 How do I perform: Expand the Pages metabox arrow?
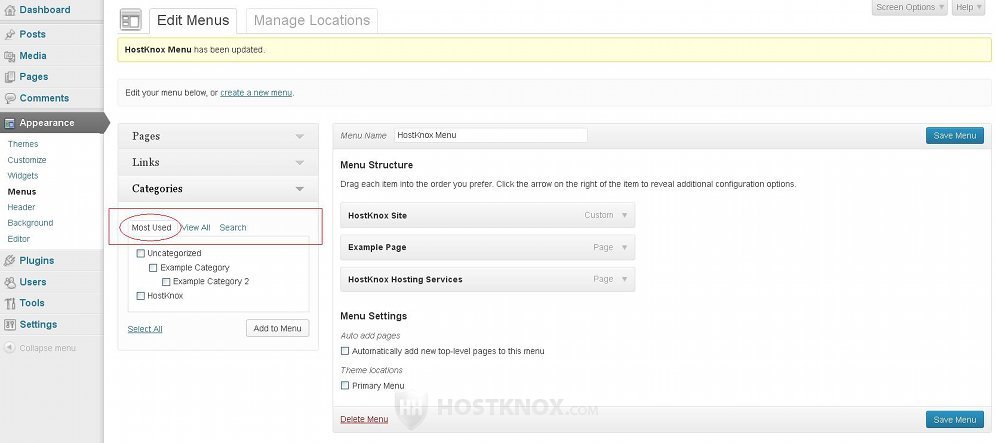tap(300, 136)
